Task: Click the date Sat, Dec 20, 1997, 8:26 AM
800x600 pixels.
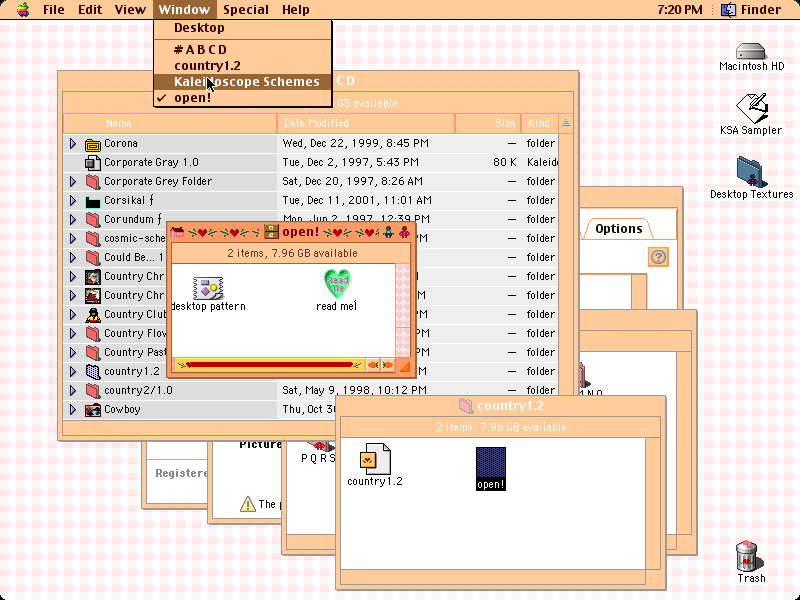Action: pyautogui.click(x=353, y=182)
